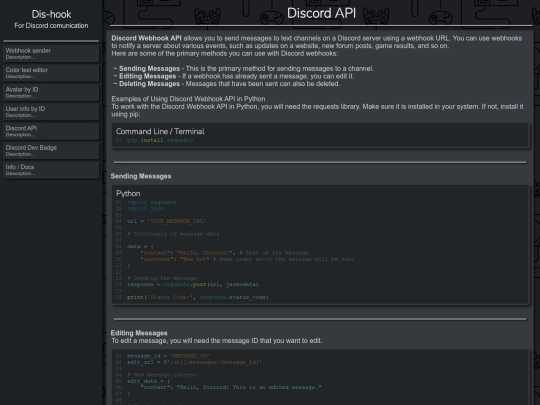Click the '# New message content' comment
Screen dimensions: 540x405
pos(162,375)
